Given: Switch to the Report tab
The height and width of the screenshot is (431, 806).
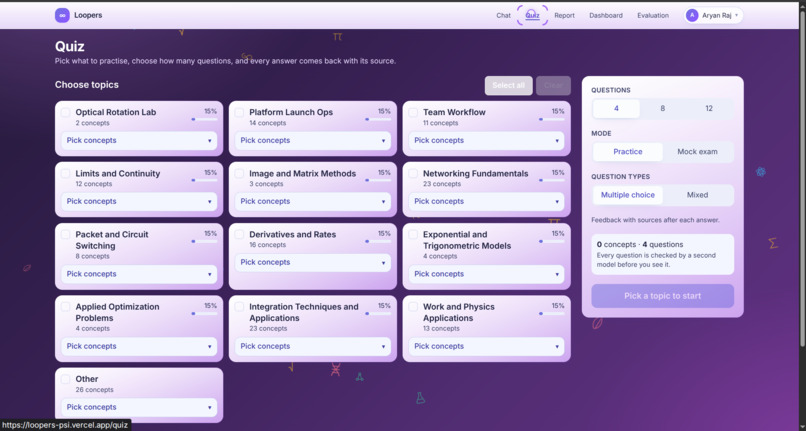Looking at the screenshot, I should point(564,15).
